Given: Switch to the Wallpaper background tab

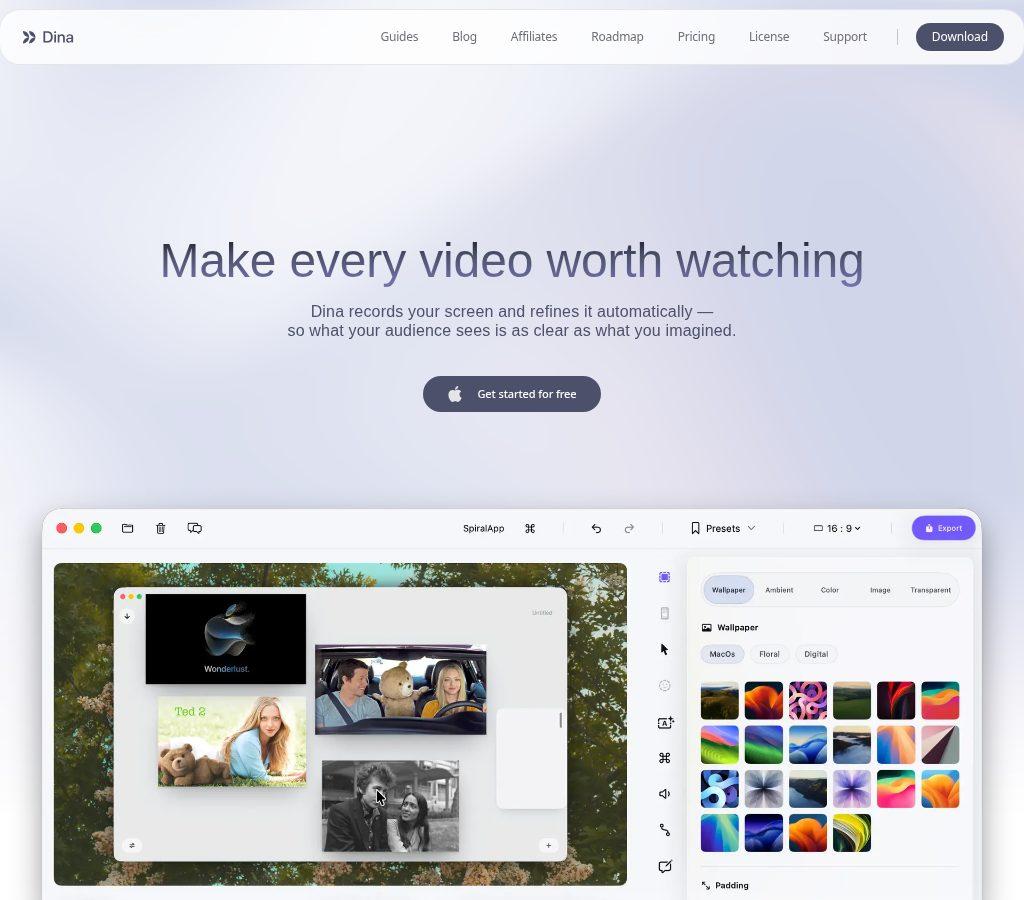Looking at the screenshot, I should coord(728,590).
